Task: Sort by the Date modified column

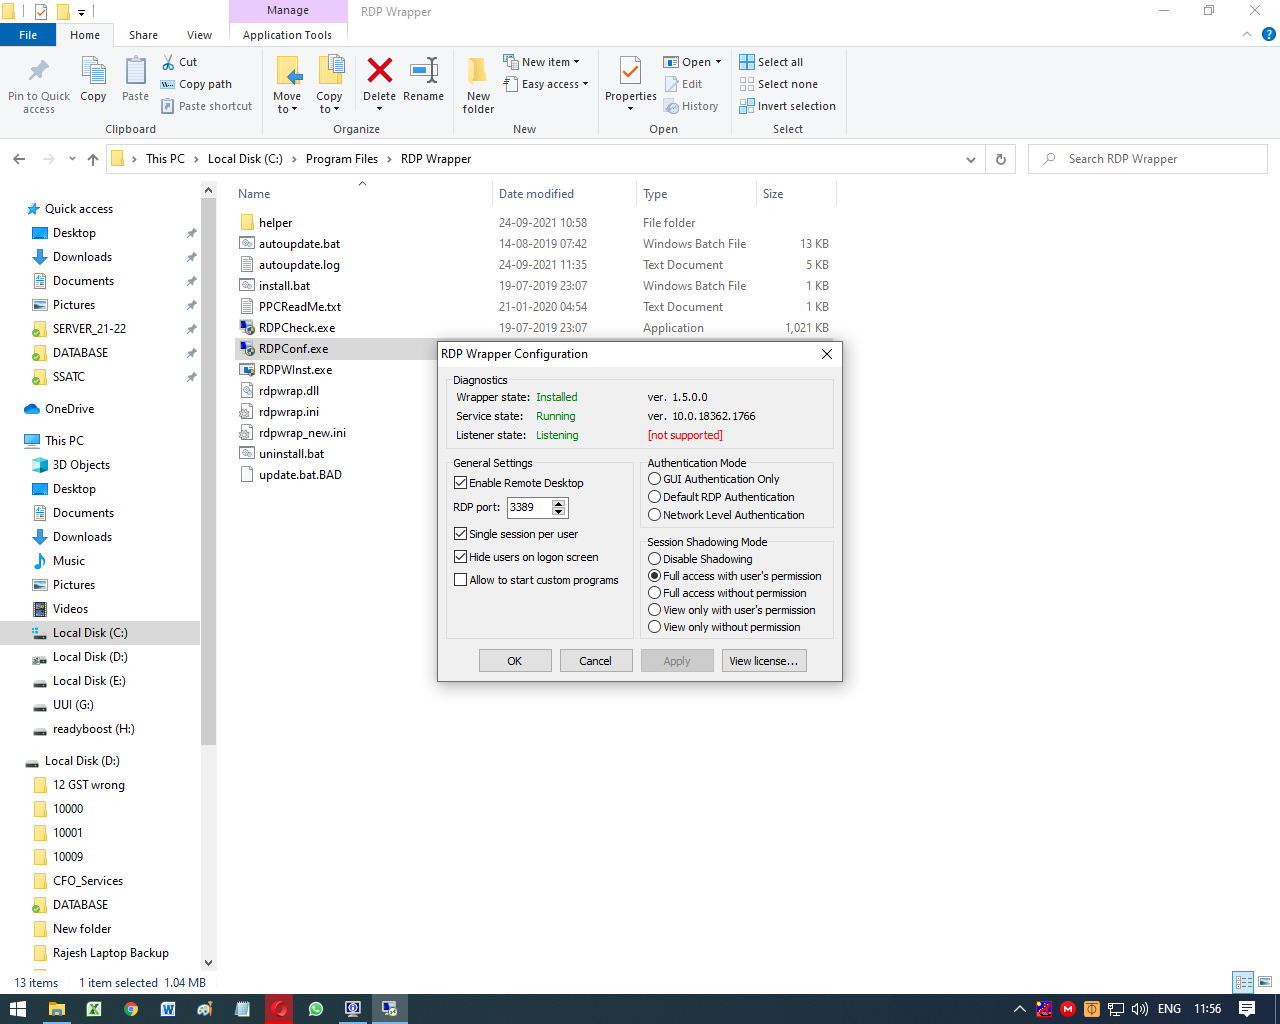Action: (x=536, y=194)
